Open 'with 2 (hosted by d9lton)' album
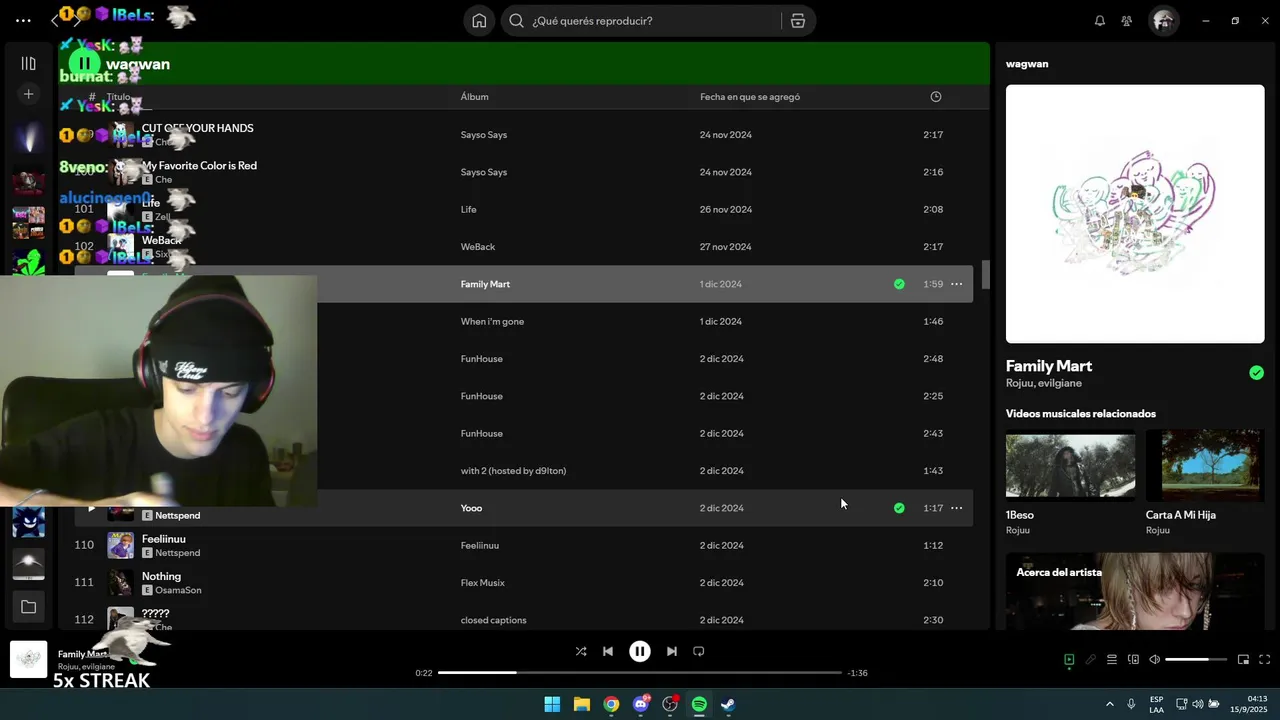Image resolution: width=1280 pixels, height=720 pixels. pyautogui.click(x=513, y=471)
